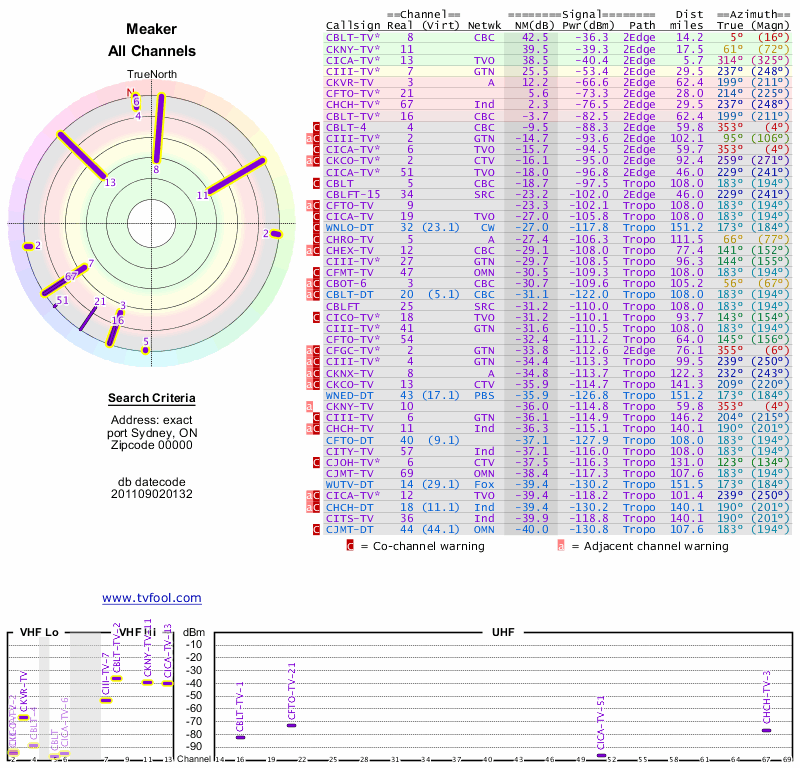Click the pink adjacent channel legend icon

(x=561, y=547)
